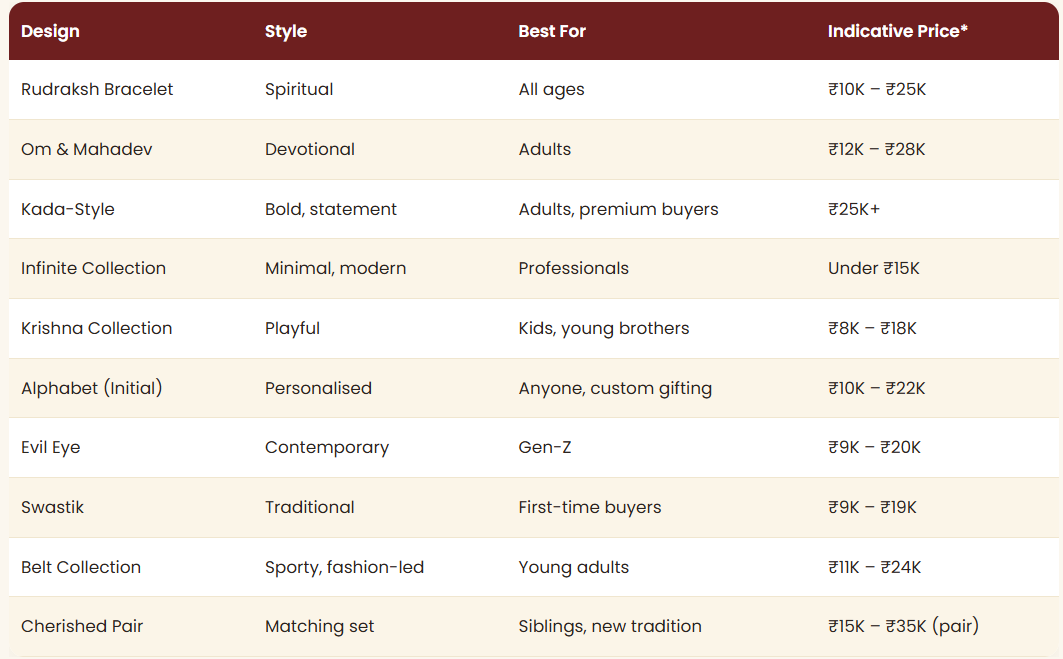Viewport: 1063px width, 659px height.
Task: Select the Swastik design cell
Action: click(52, 507)
